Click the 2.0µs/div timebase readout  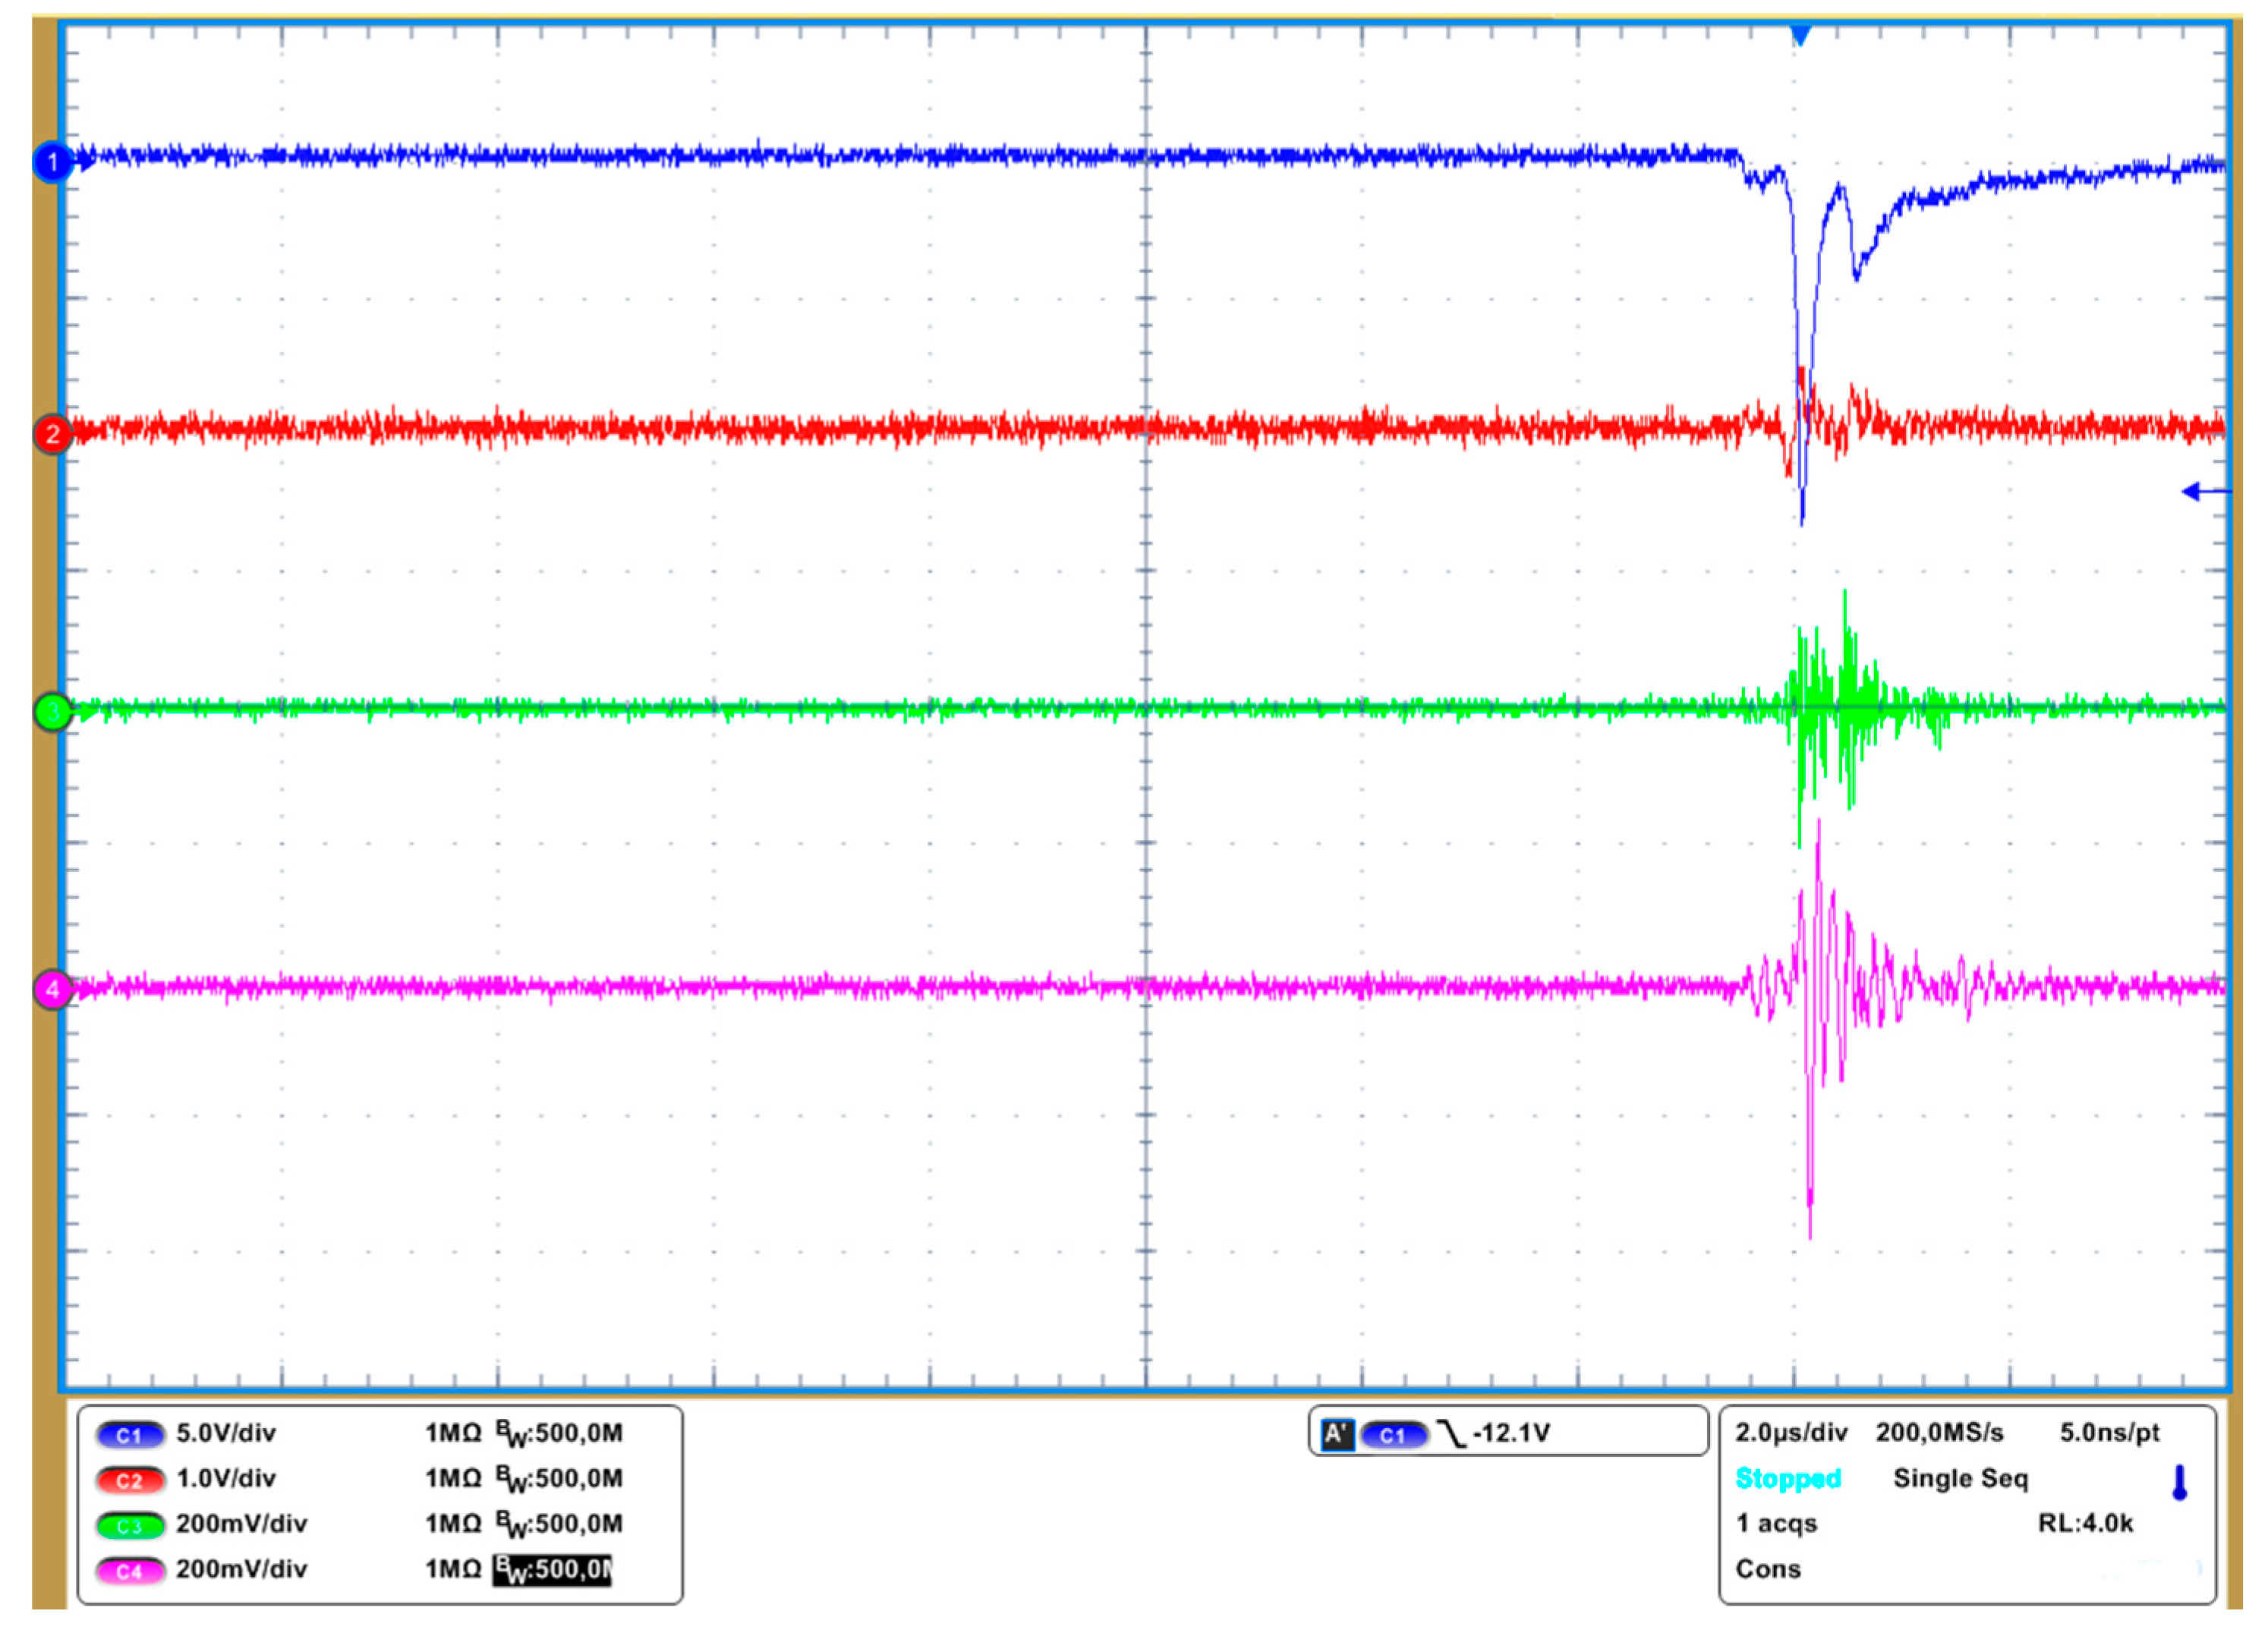tap(1791, 1433)
